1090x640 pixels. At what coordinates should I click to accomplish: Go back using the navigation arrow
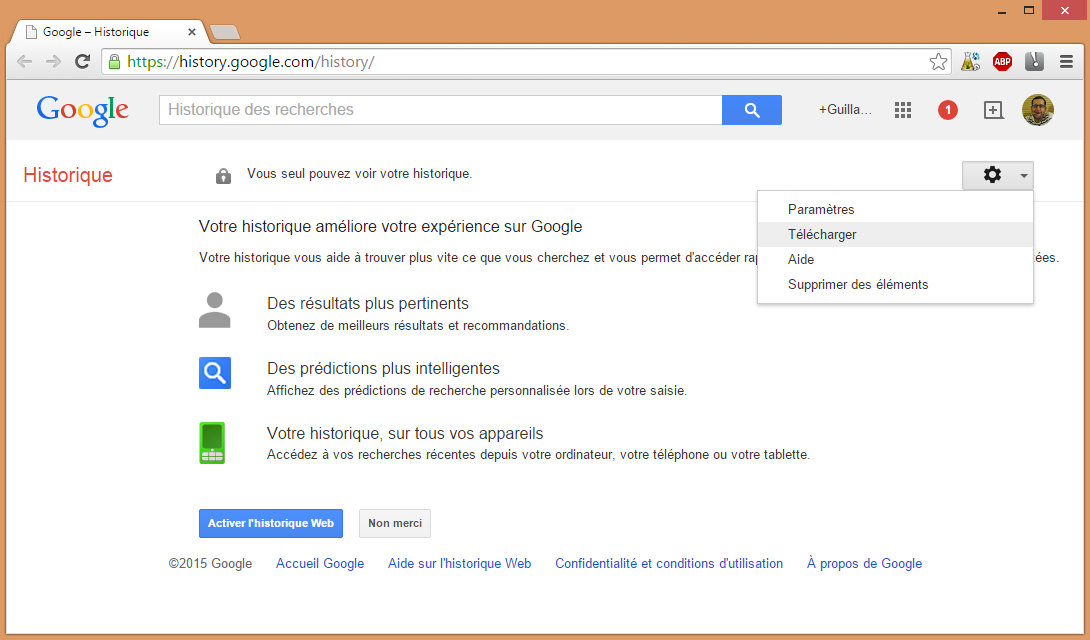pyautogui.click(x=24, y=61)
